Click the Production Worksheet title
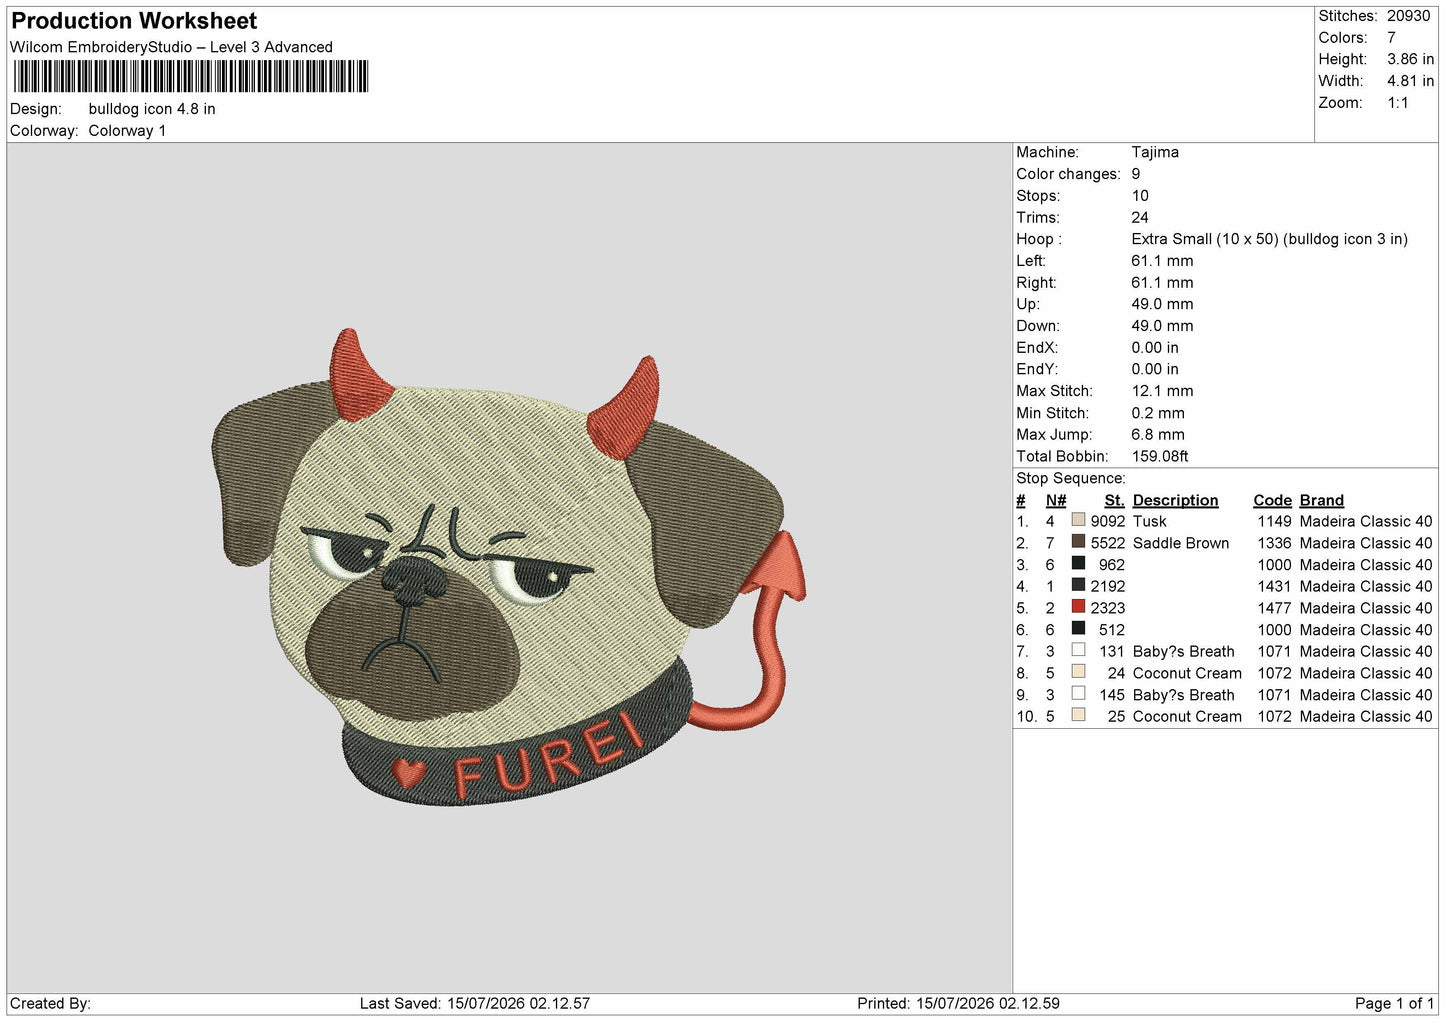The width and height of the screenshot is (1445, 1021). tap(134, 21)
